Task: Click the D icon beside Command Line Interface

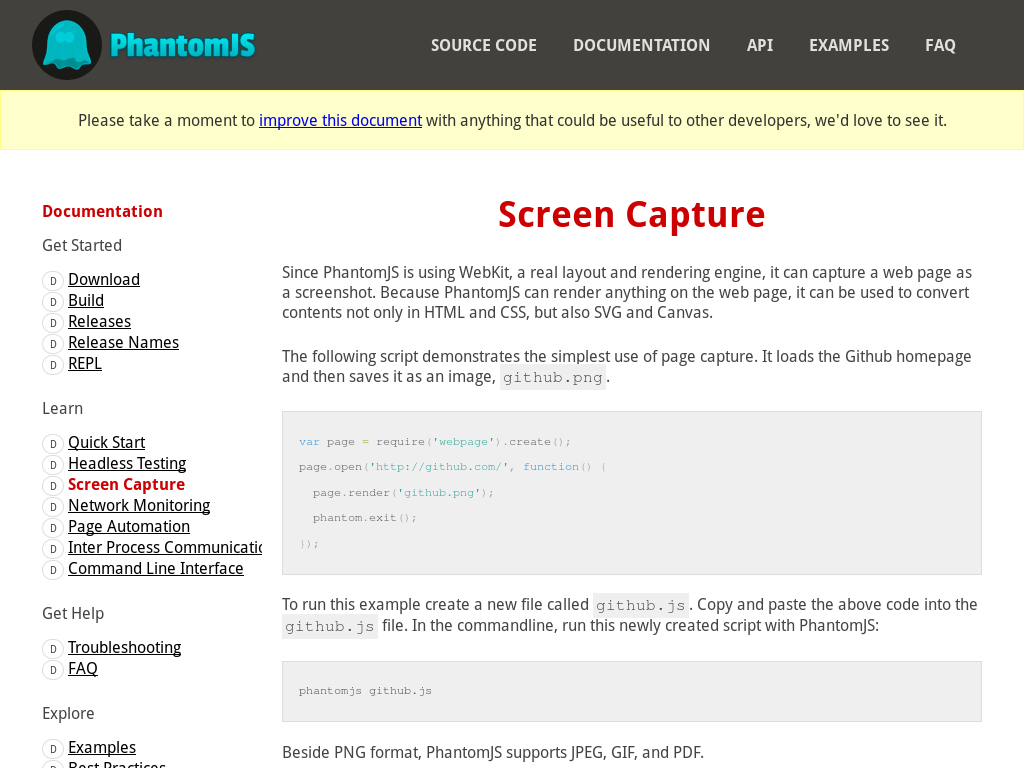Action: point(53,569)
